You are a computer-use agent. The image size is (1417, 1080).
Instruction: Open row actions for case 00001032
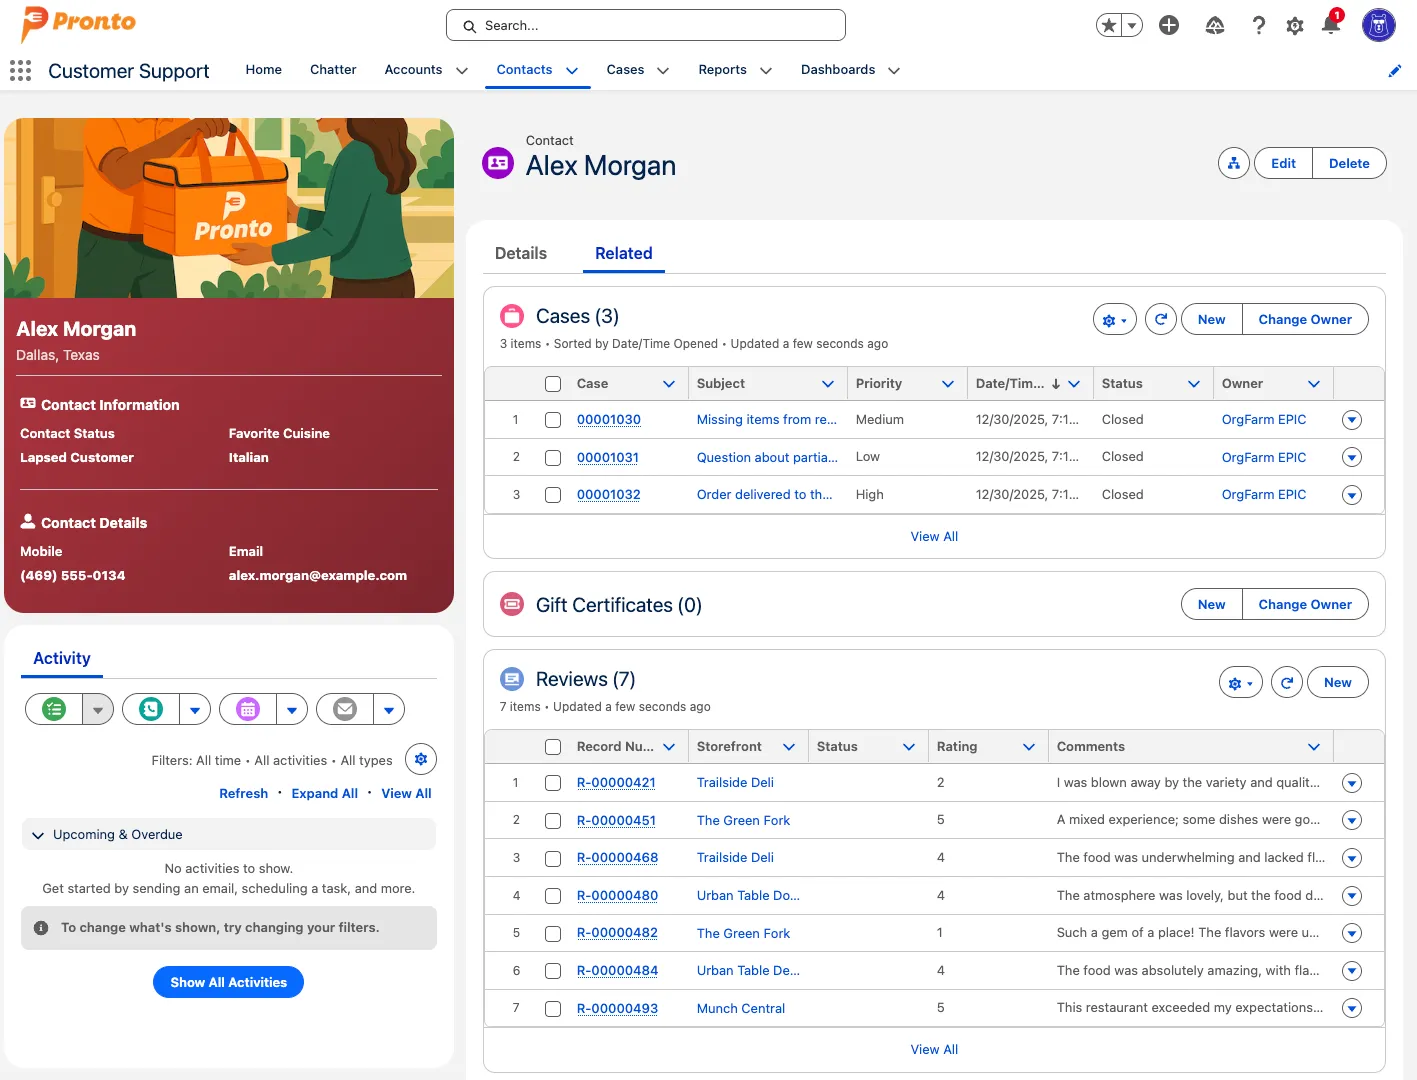[1352, 495]
